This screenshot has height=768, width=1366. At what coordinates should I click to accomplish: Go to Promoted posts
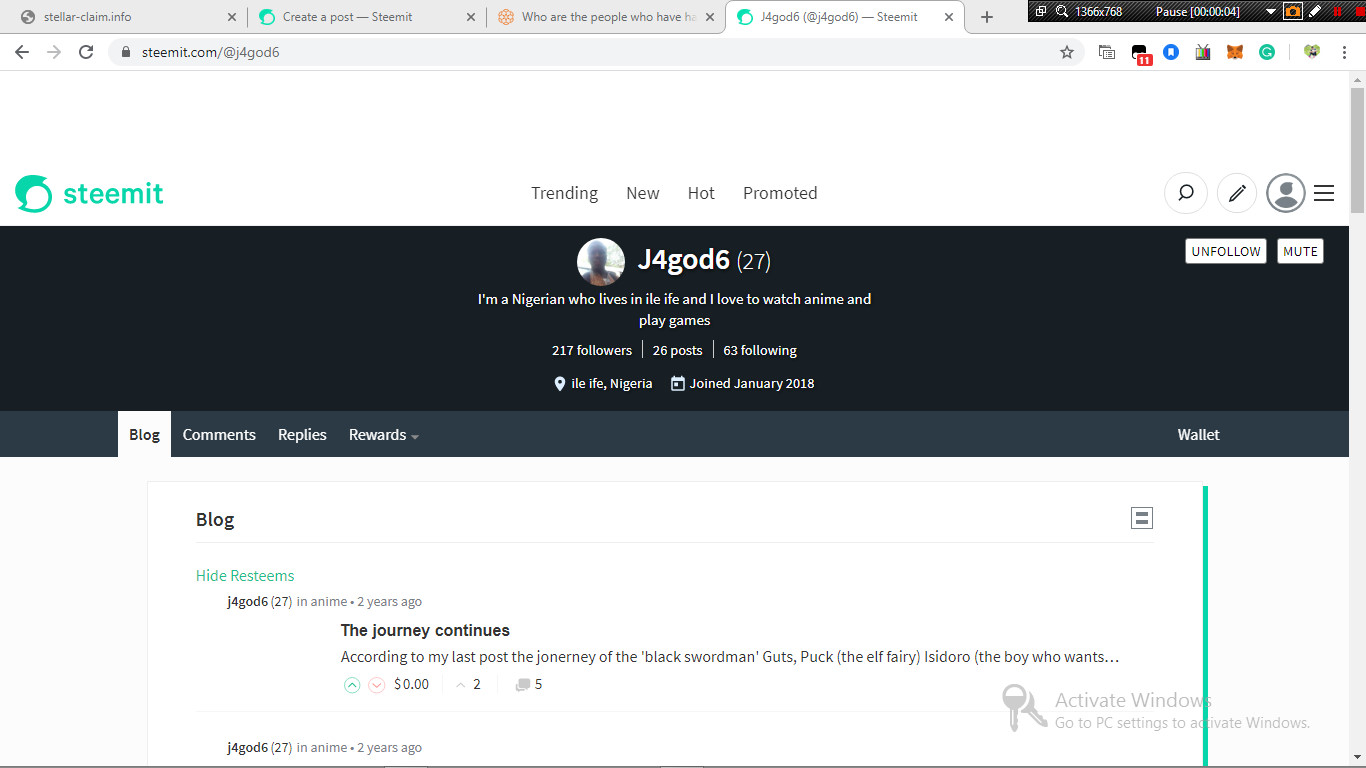(x=780, y=193)
